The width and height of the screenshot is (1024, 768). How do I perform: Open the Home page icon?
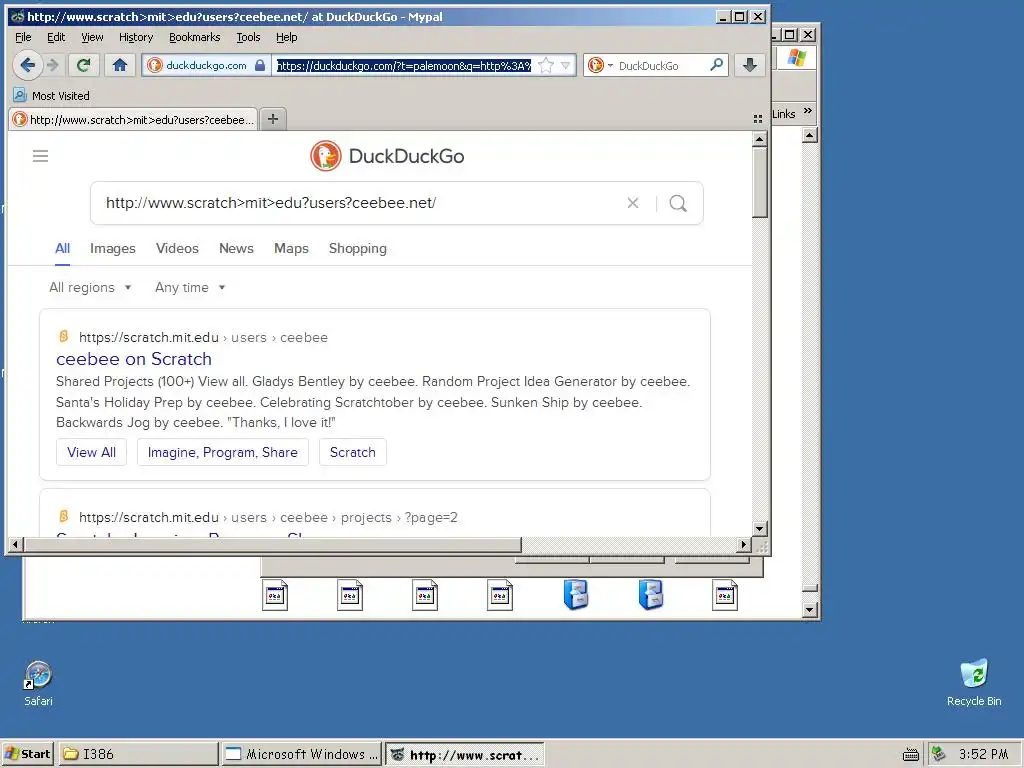pyautogui.click(x=120, y=65)
